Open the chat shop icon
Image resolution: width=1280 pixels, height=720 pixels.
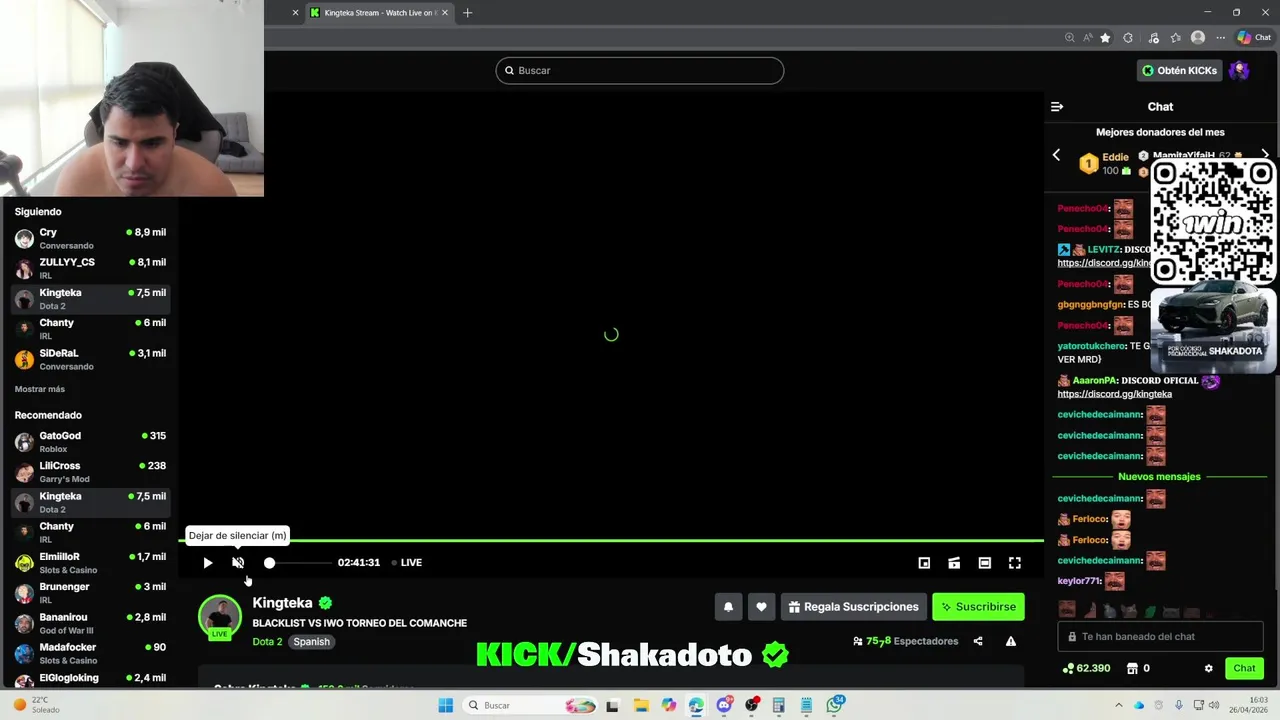click(x=1138, y=668)
